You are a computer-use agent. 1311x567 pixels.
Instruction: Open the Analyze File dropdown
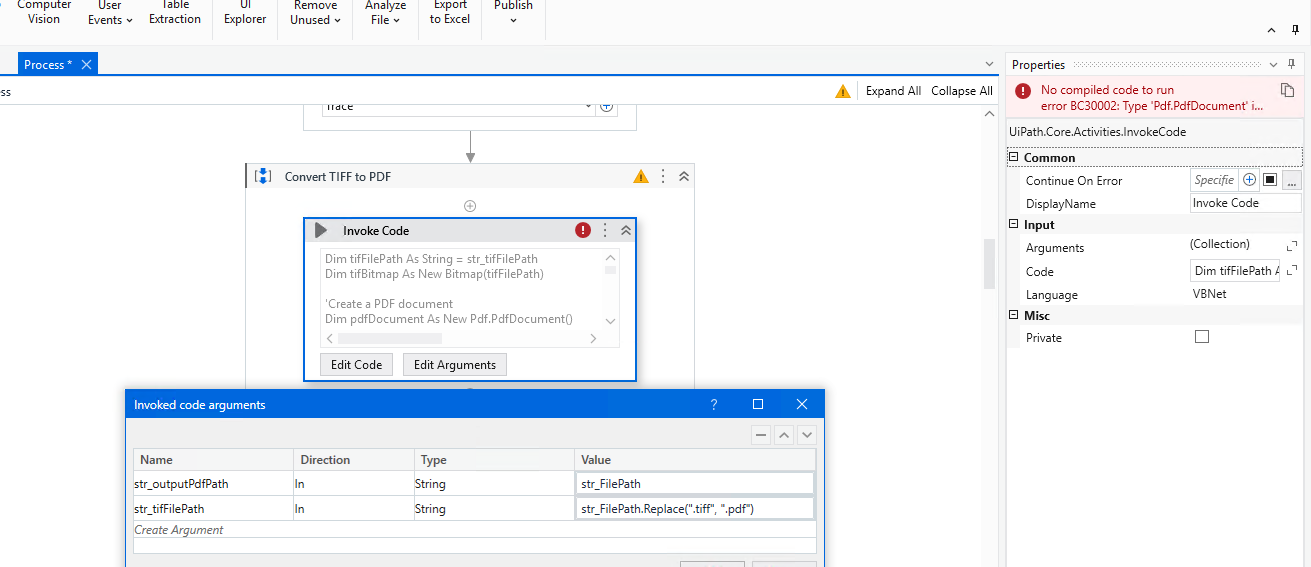pos(385,12)
